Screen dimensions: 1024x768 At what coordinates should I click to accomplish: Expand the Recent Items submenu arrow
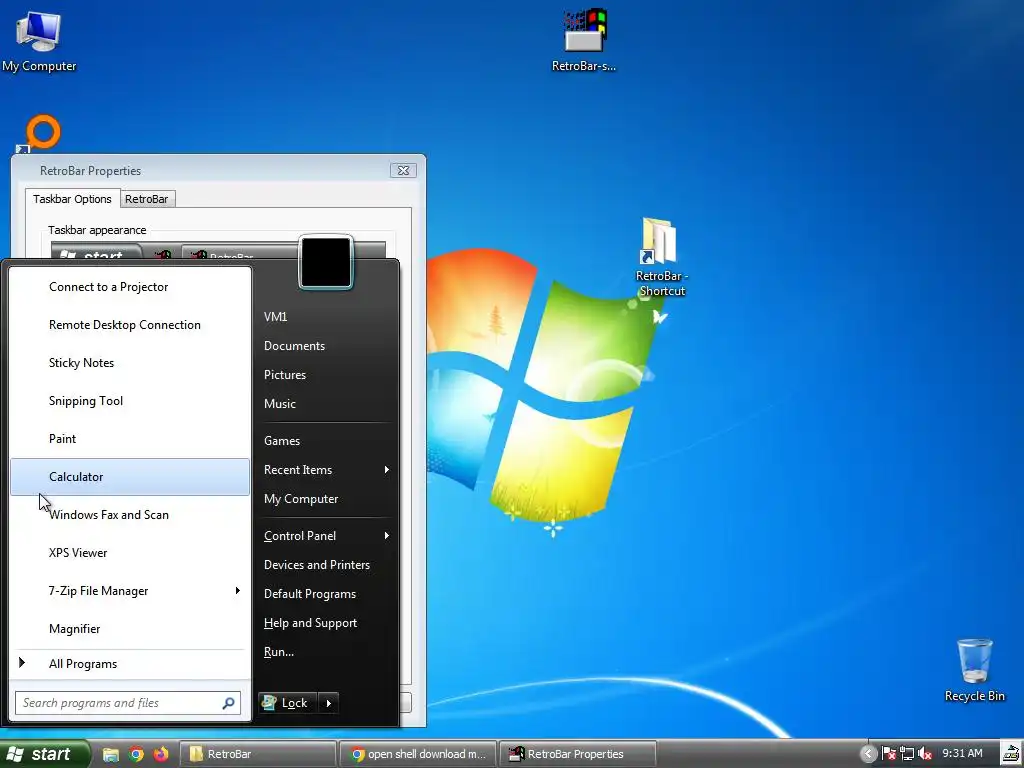point(387,470)
